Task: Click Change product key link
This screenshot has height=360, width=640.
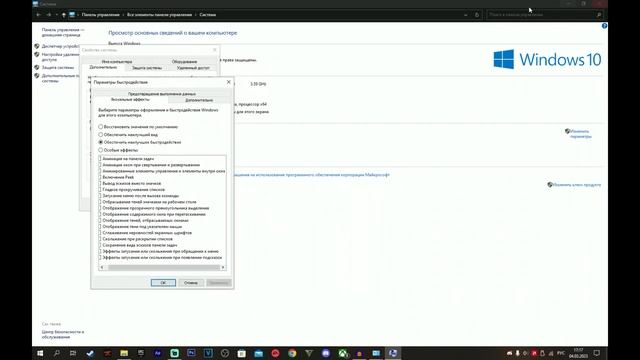Action: pos(577,185)
